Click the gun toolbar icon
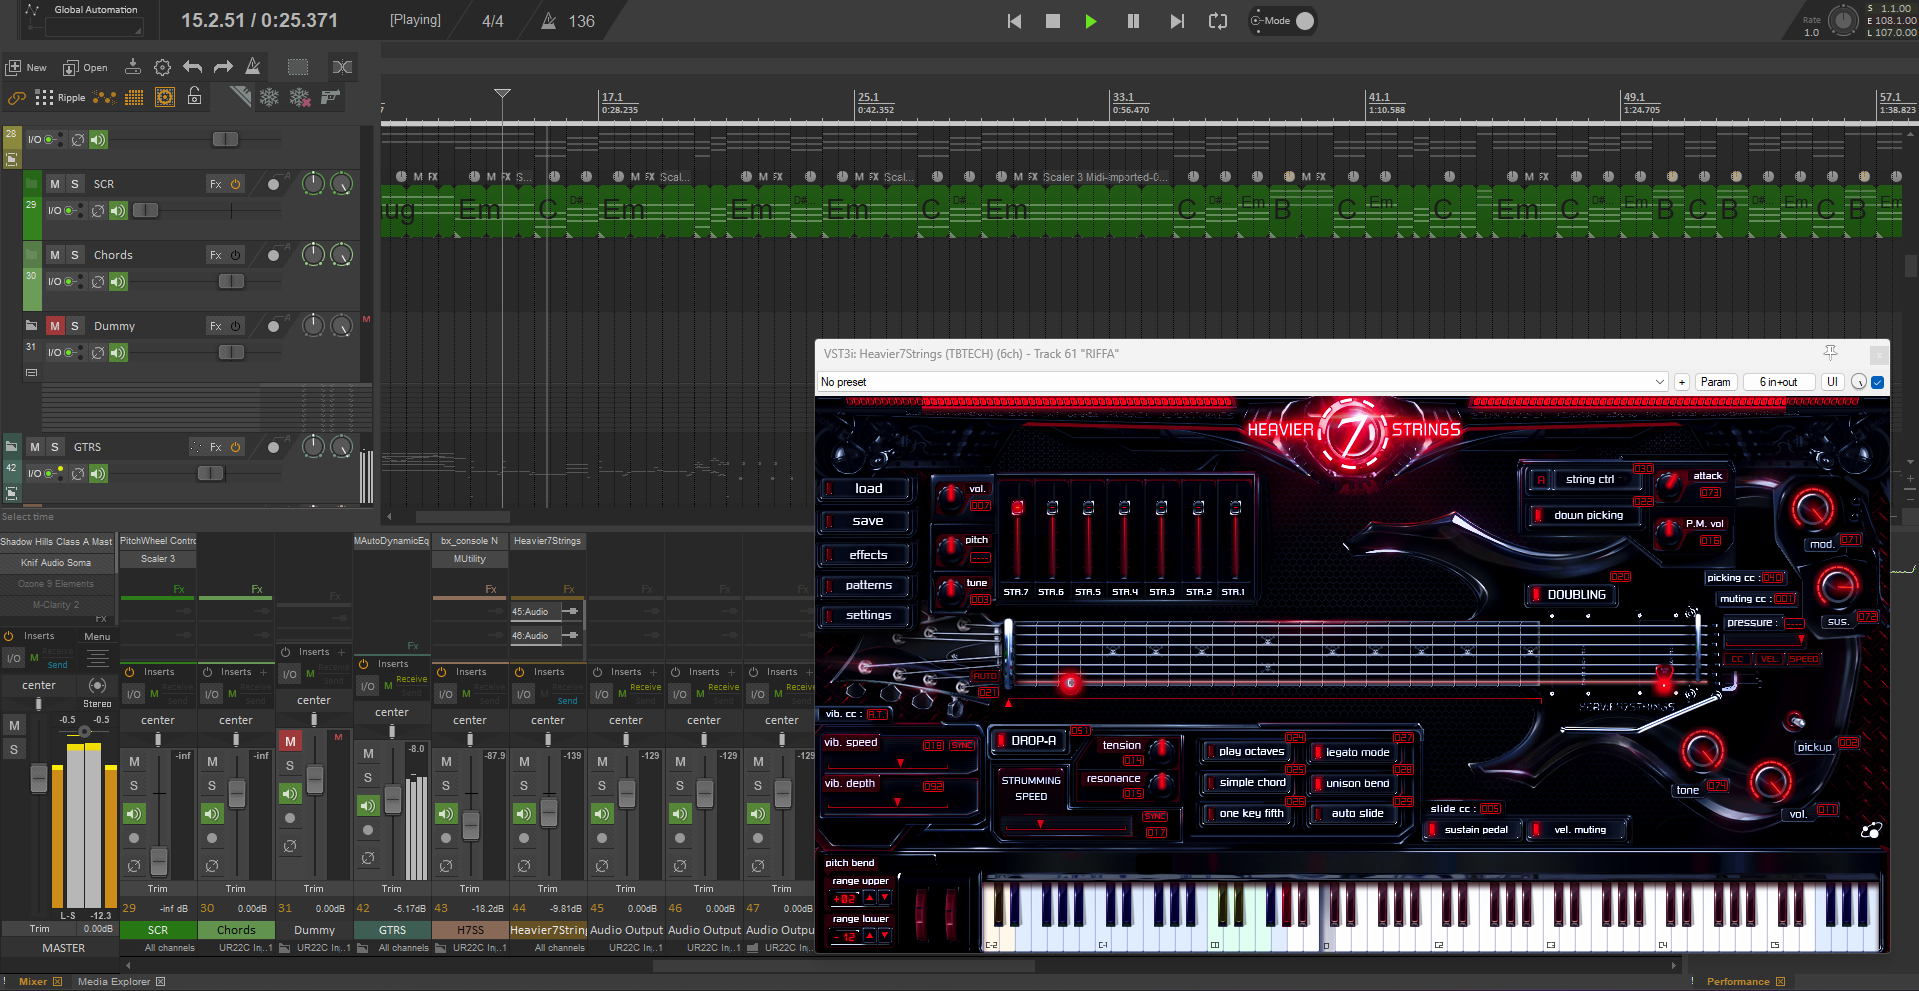The height and width of the screenshot is (991, 1919). pyautogui.click(x=331, y=96)
